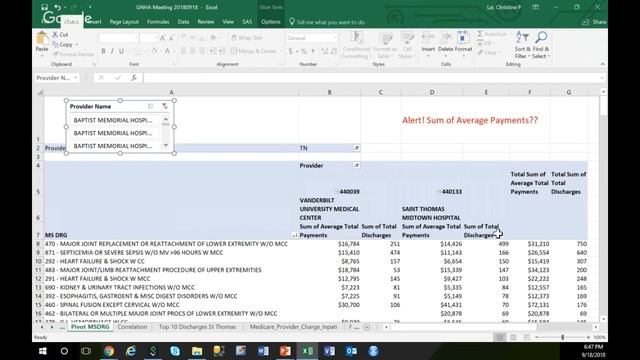
Task: Open the SAS ribbon tab
Action: pyautogui.click(x=247, y=22)
